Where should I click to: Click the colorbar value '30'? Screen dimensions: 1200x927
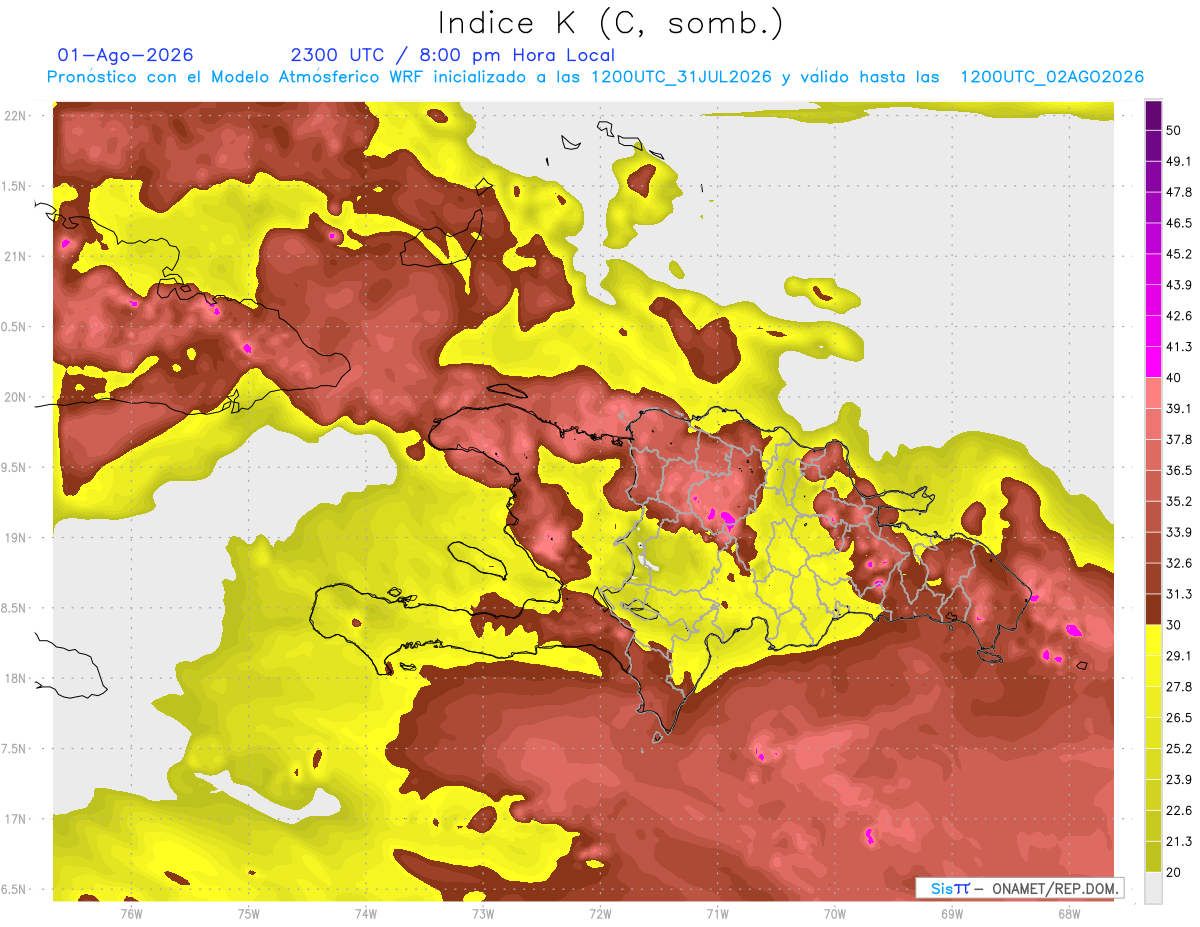tap(1175, 625)
